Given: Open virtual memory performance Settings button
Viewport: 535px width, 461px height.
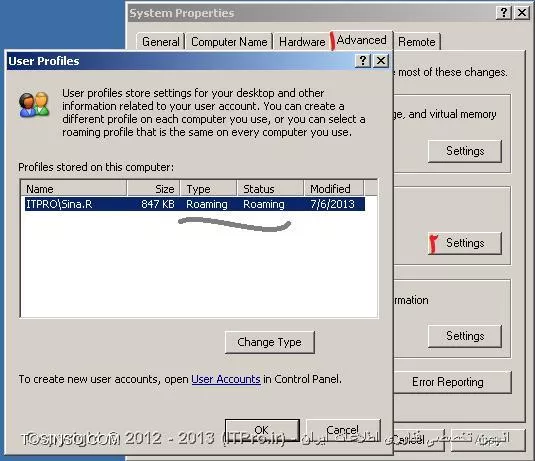Looking at the screenshot, I should pyautogui.click(x=465, y=151).
